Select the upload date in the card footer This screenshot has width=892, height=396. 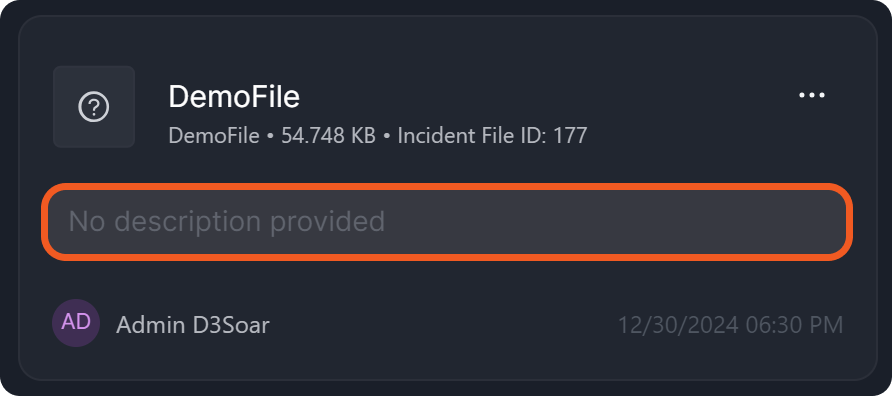tap(730, 325)
